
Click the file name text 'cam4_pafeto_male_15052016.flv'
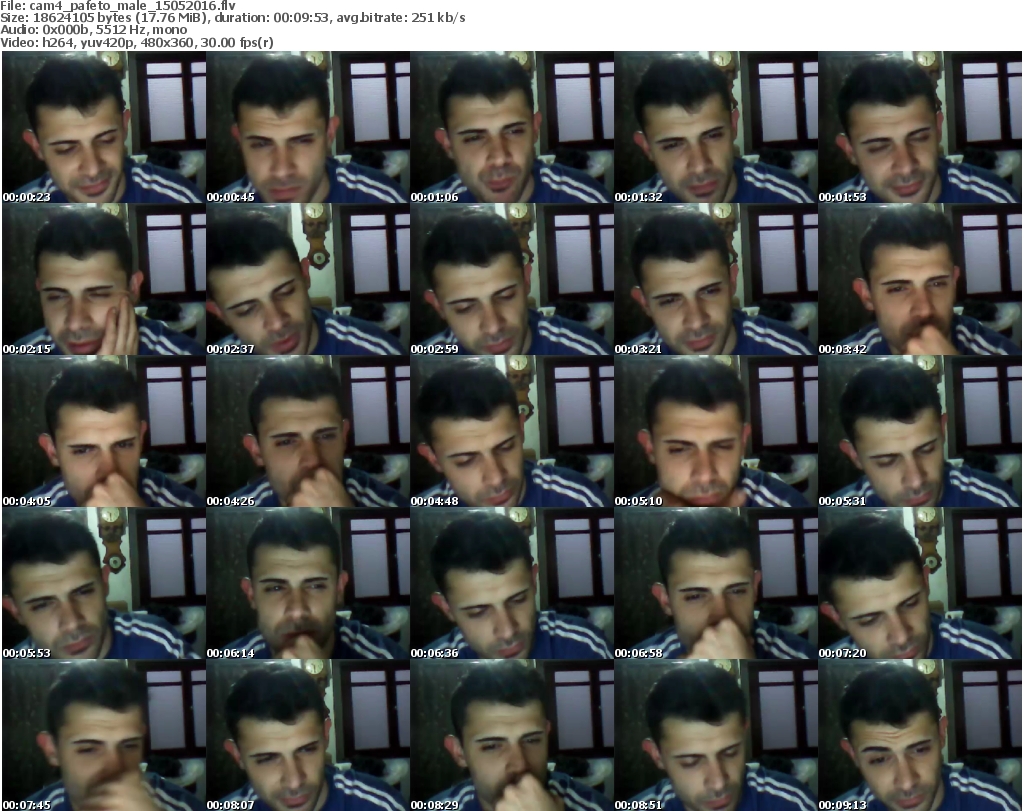coord(133,6)
